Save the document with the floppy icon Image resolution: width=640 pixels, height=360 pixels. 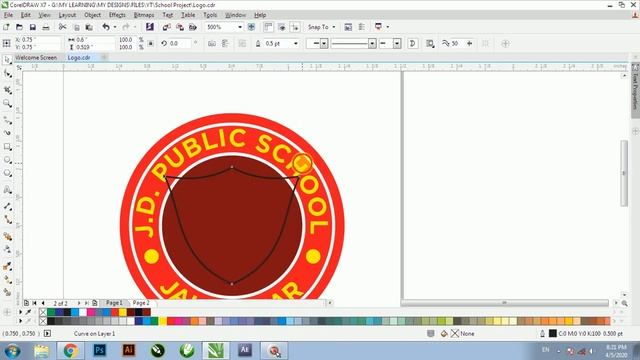[x=33, y=27]
